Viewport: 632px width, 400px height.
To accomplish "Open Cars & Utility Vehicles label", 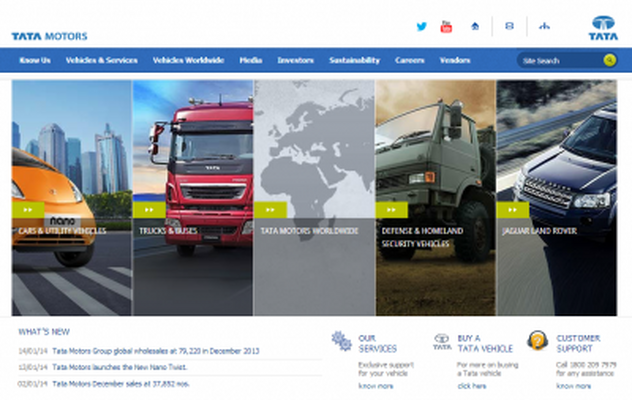I will click(62, 231).
